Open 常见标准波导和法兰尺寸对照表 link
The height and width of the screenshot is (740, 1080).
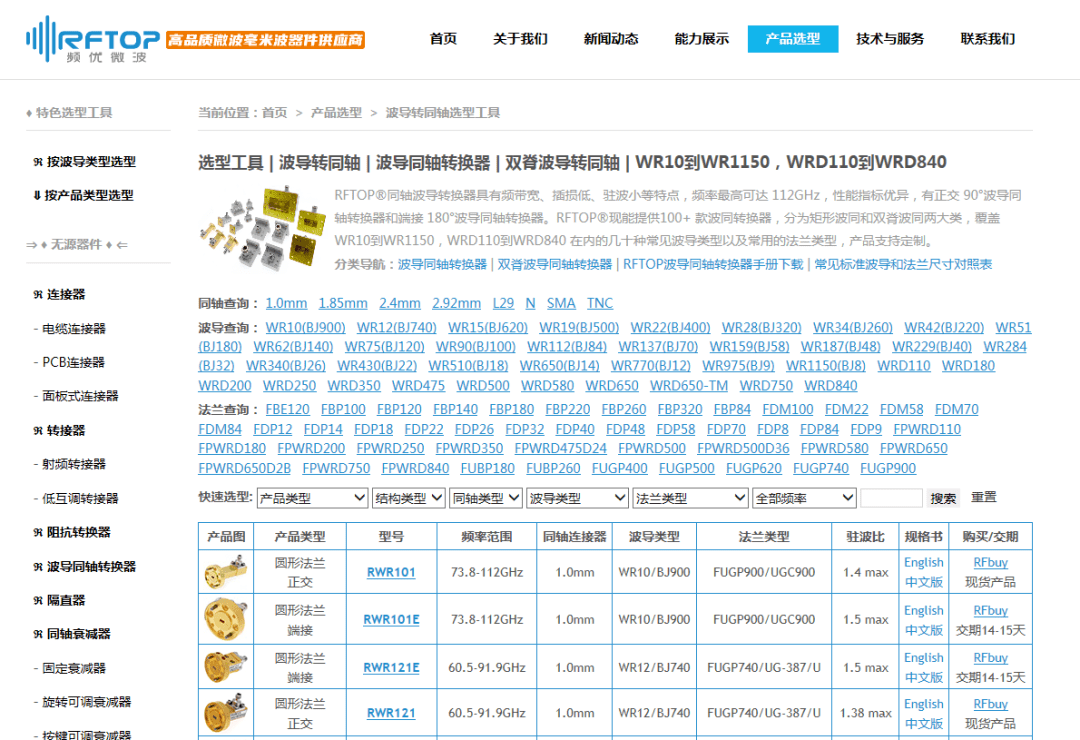903,265
